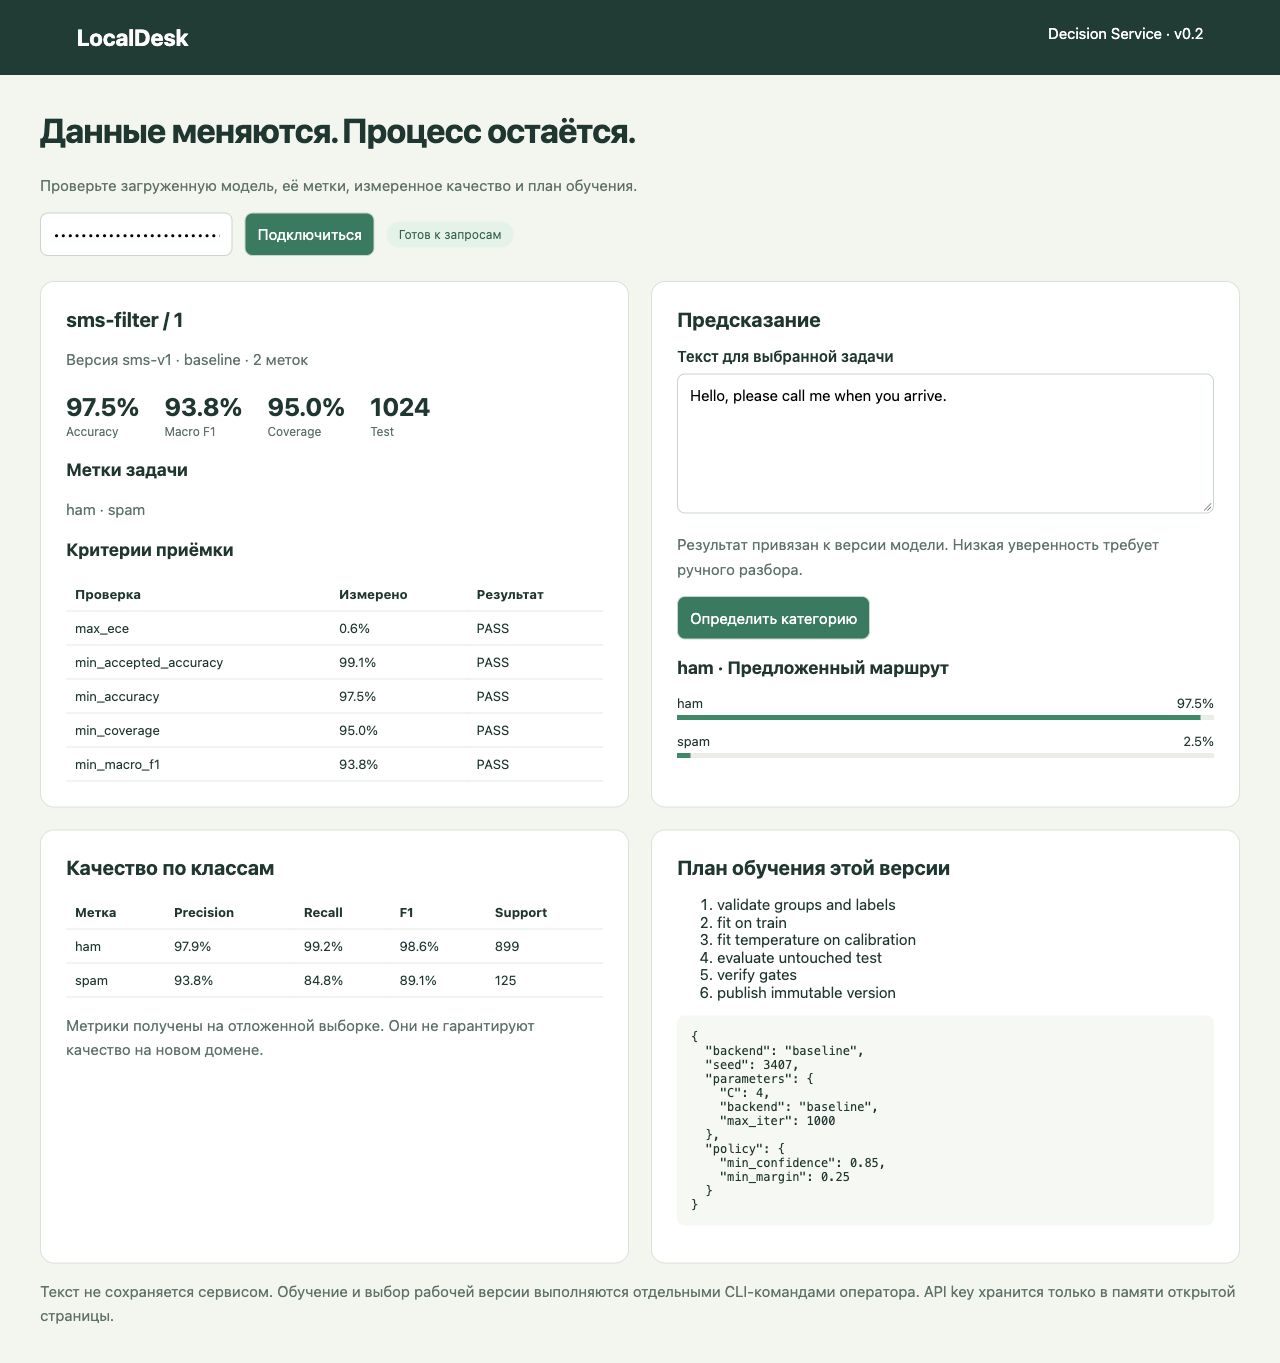Viewport: 1280px width, 1363px height.
Task: Click the step publish immutable version
Action: (x=806, y=993)
